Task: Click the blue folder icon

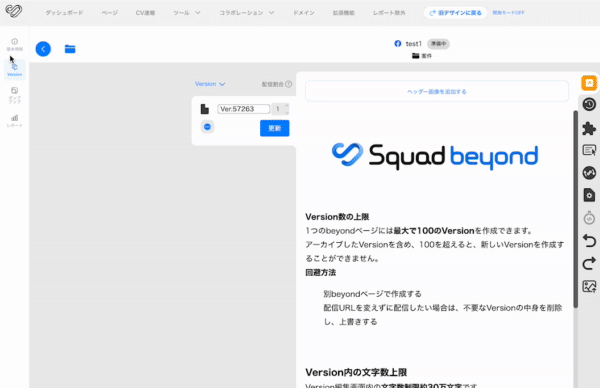Action: [x=70, y=49]
